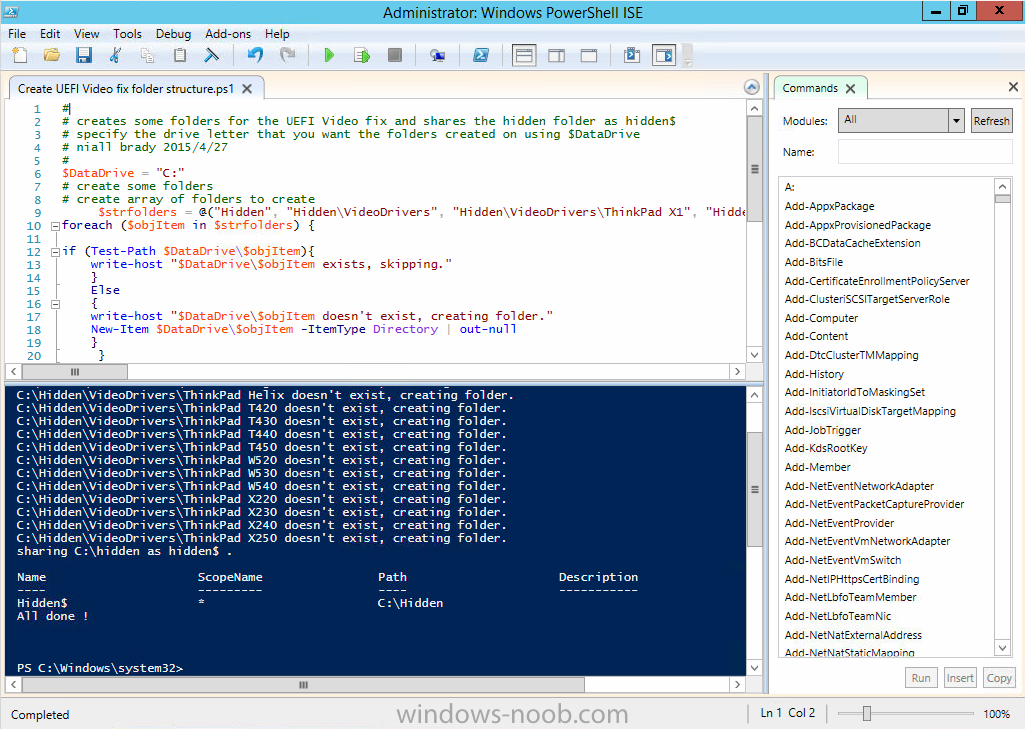This screenshot has height=729, width=1025.
Task: Open the File menu
Action: click(17, 34)
